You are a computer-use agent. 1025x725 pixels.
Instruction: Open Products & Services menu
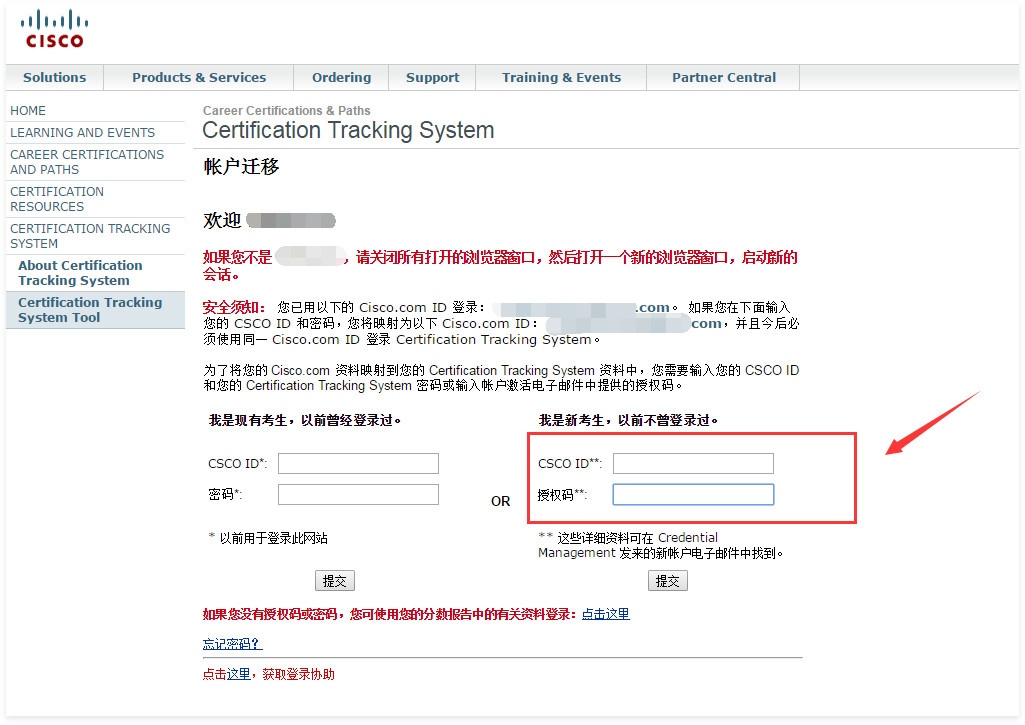pyautogui.click(x=199, y=77)
